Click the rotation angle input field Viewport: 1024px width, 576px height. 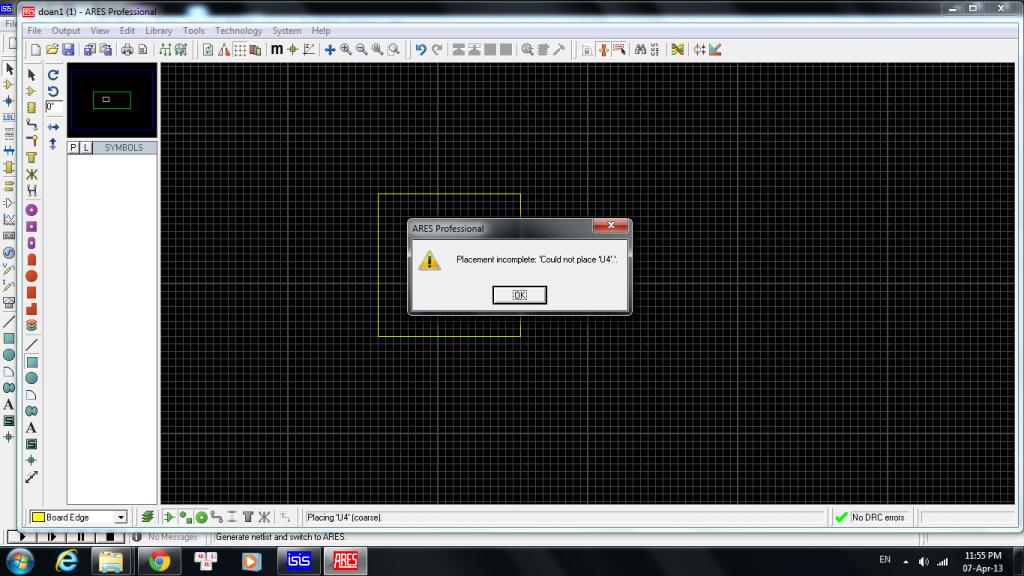tap(54, 107)
